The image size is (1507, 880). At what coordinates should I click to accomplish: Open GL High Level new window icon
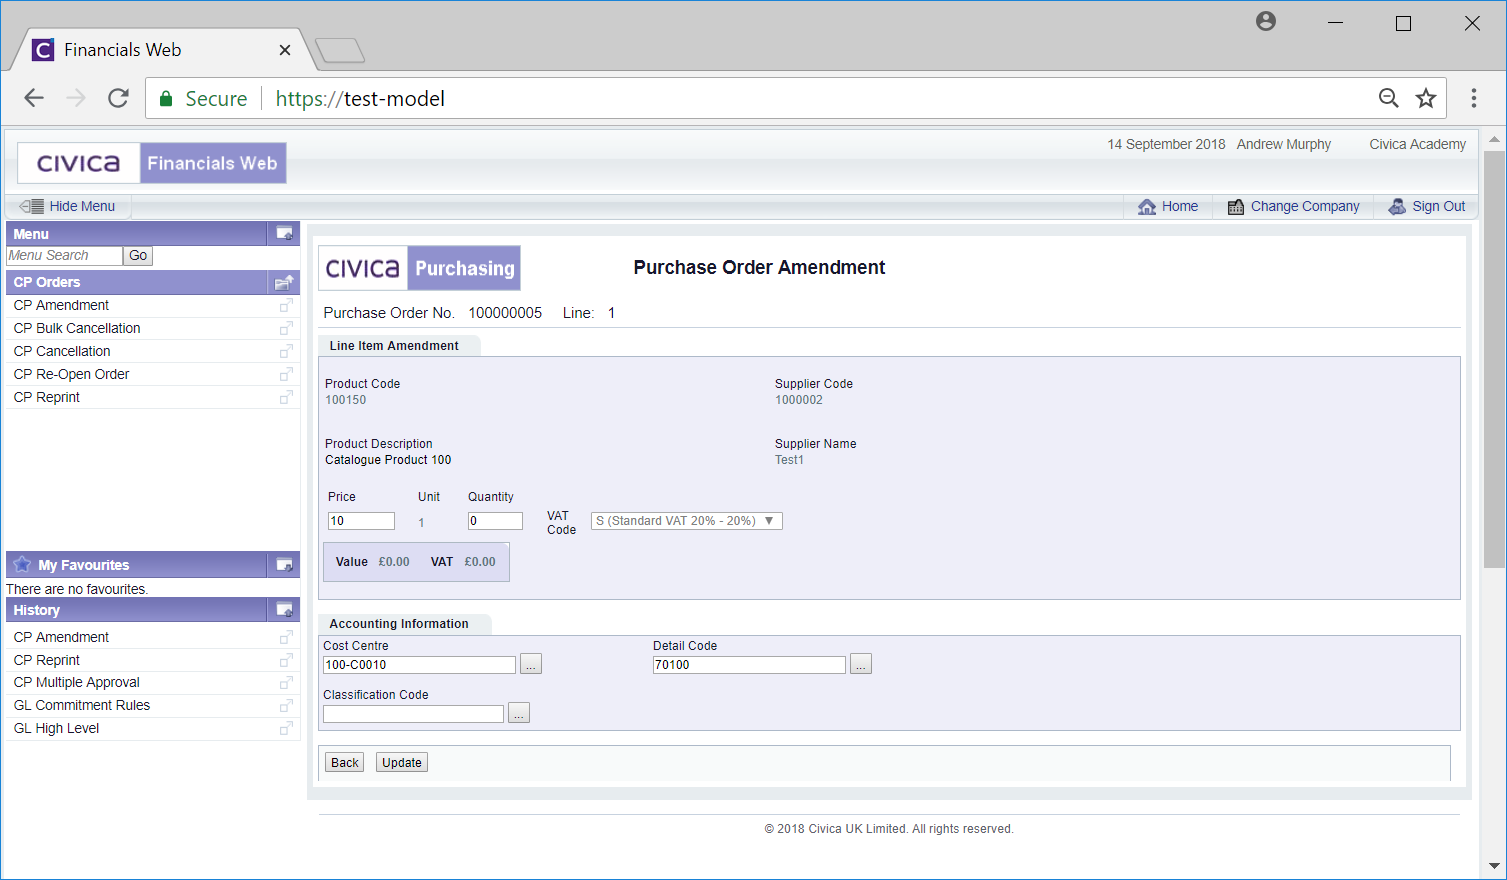click(286, 728)
